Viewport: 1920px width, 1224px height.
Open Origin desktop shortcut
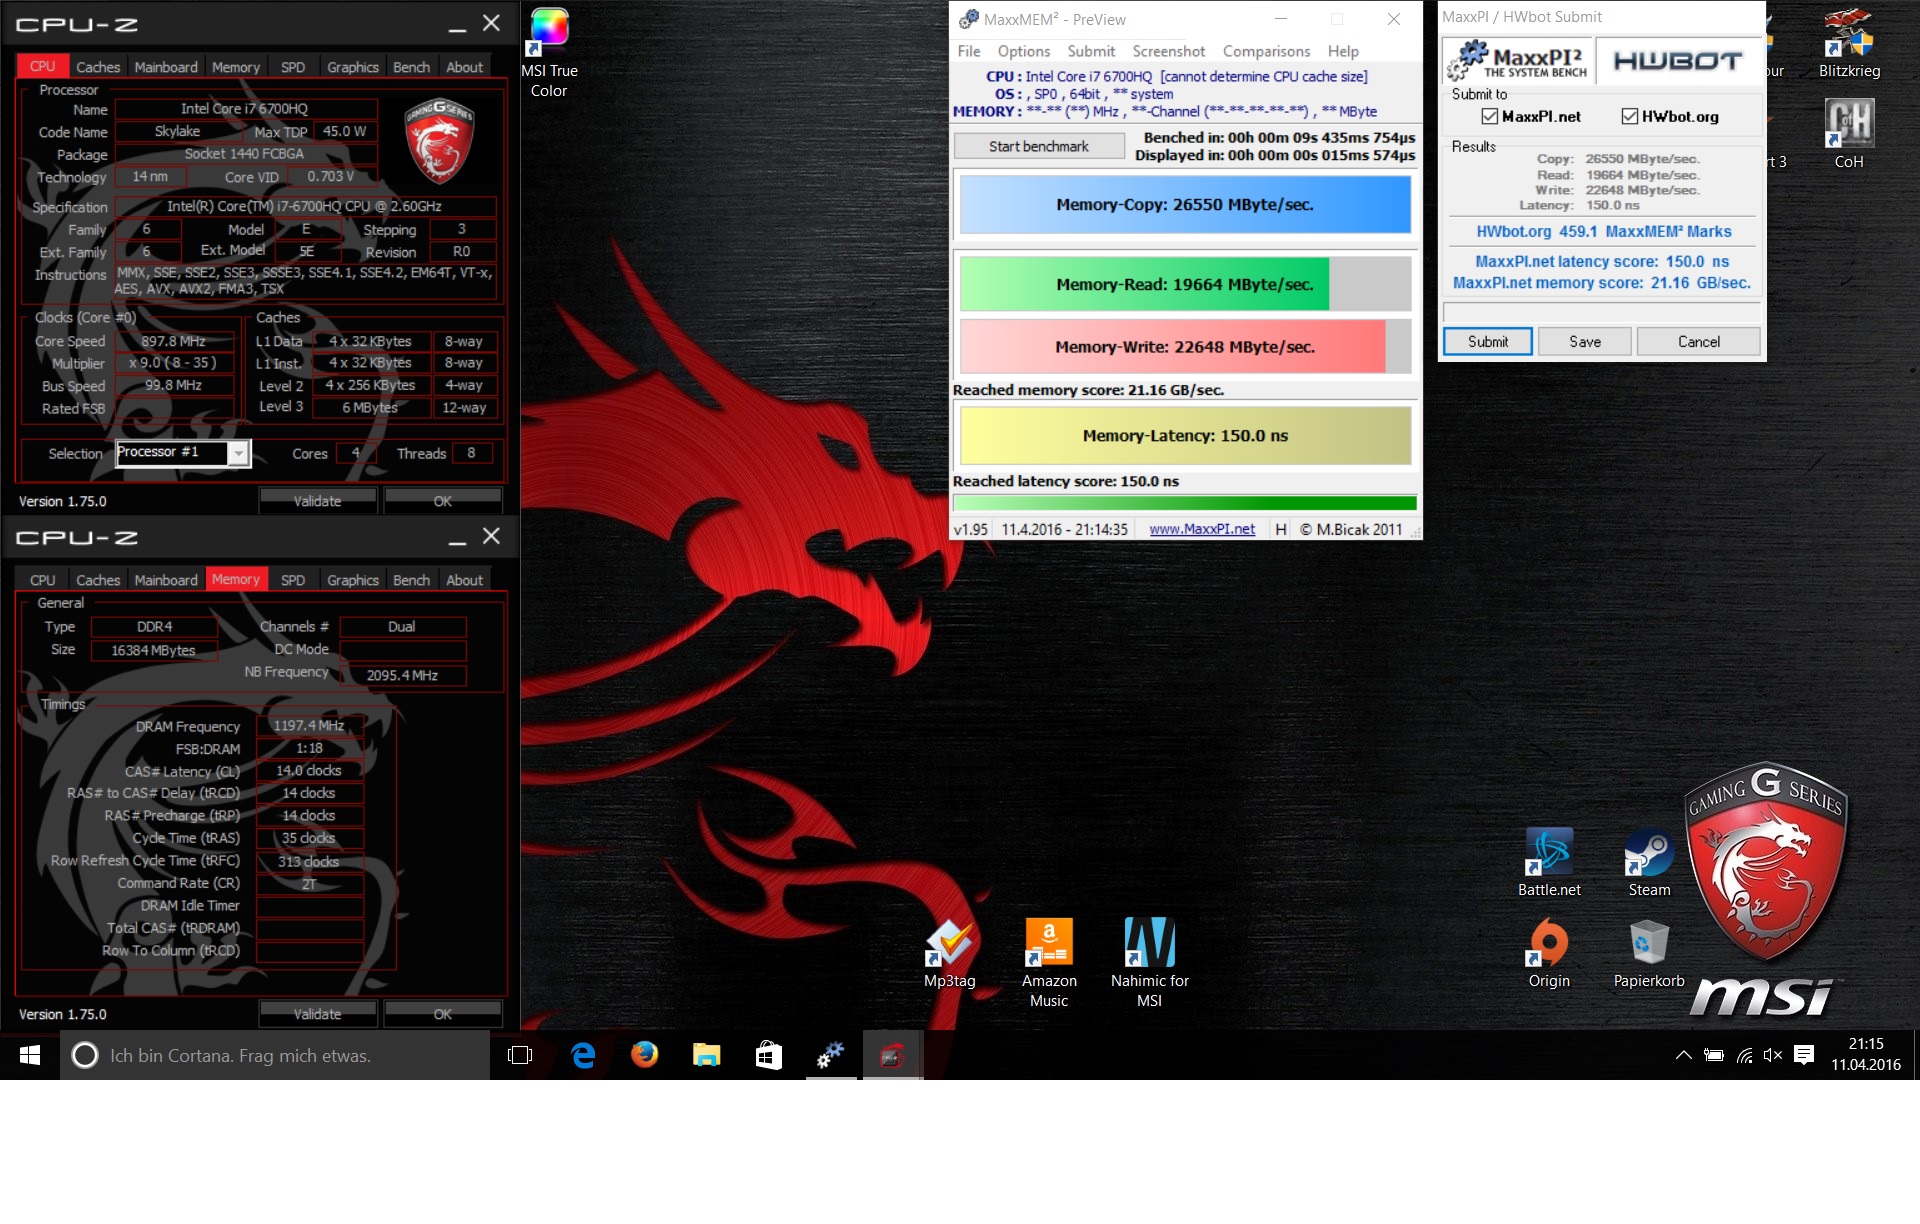tap(1549, 953)
